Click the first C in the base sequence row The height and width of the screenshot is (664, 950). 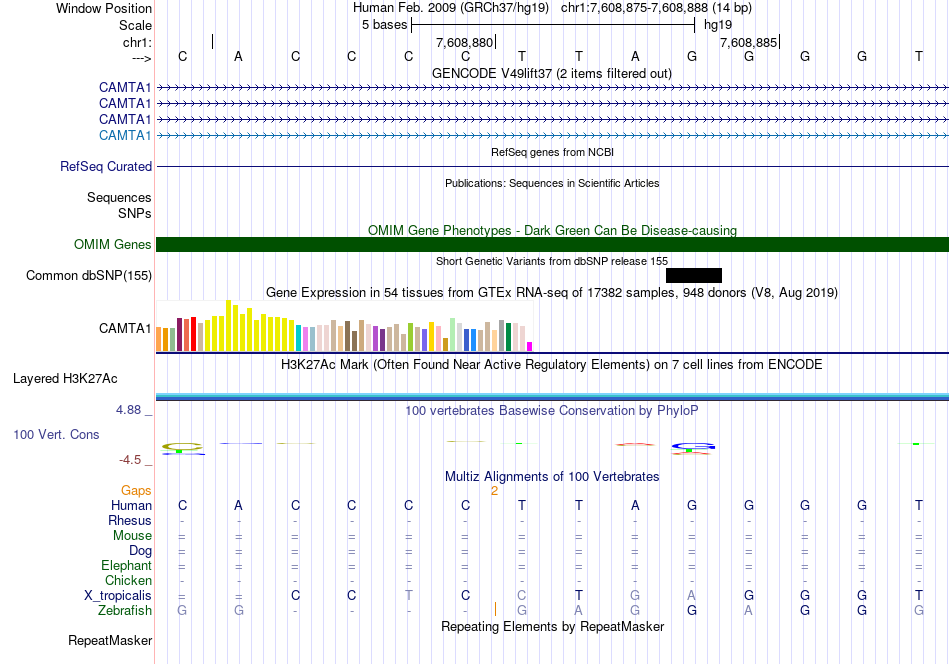pyautogui.click(x=182, y=56)
